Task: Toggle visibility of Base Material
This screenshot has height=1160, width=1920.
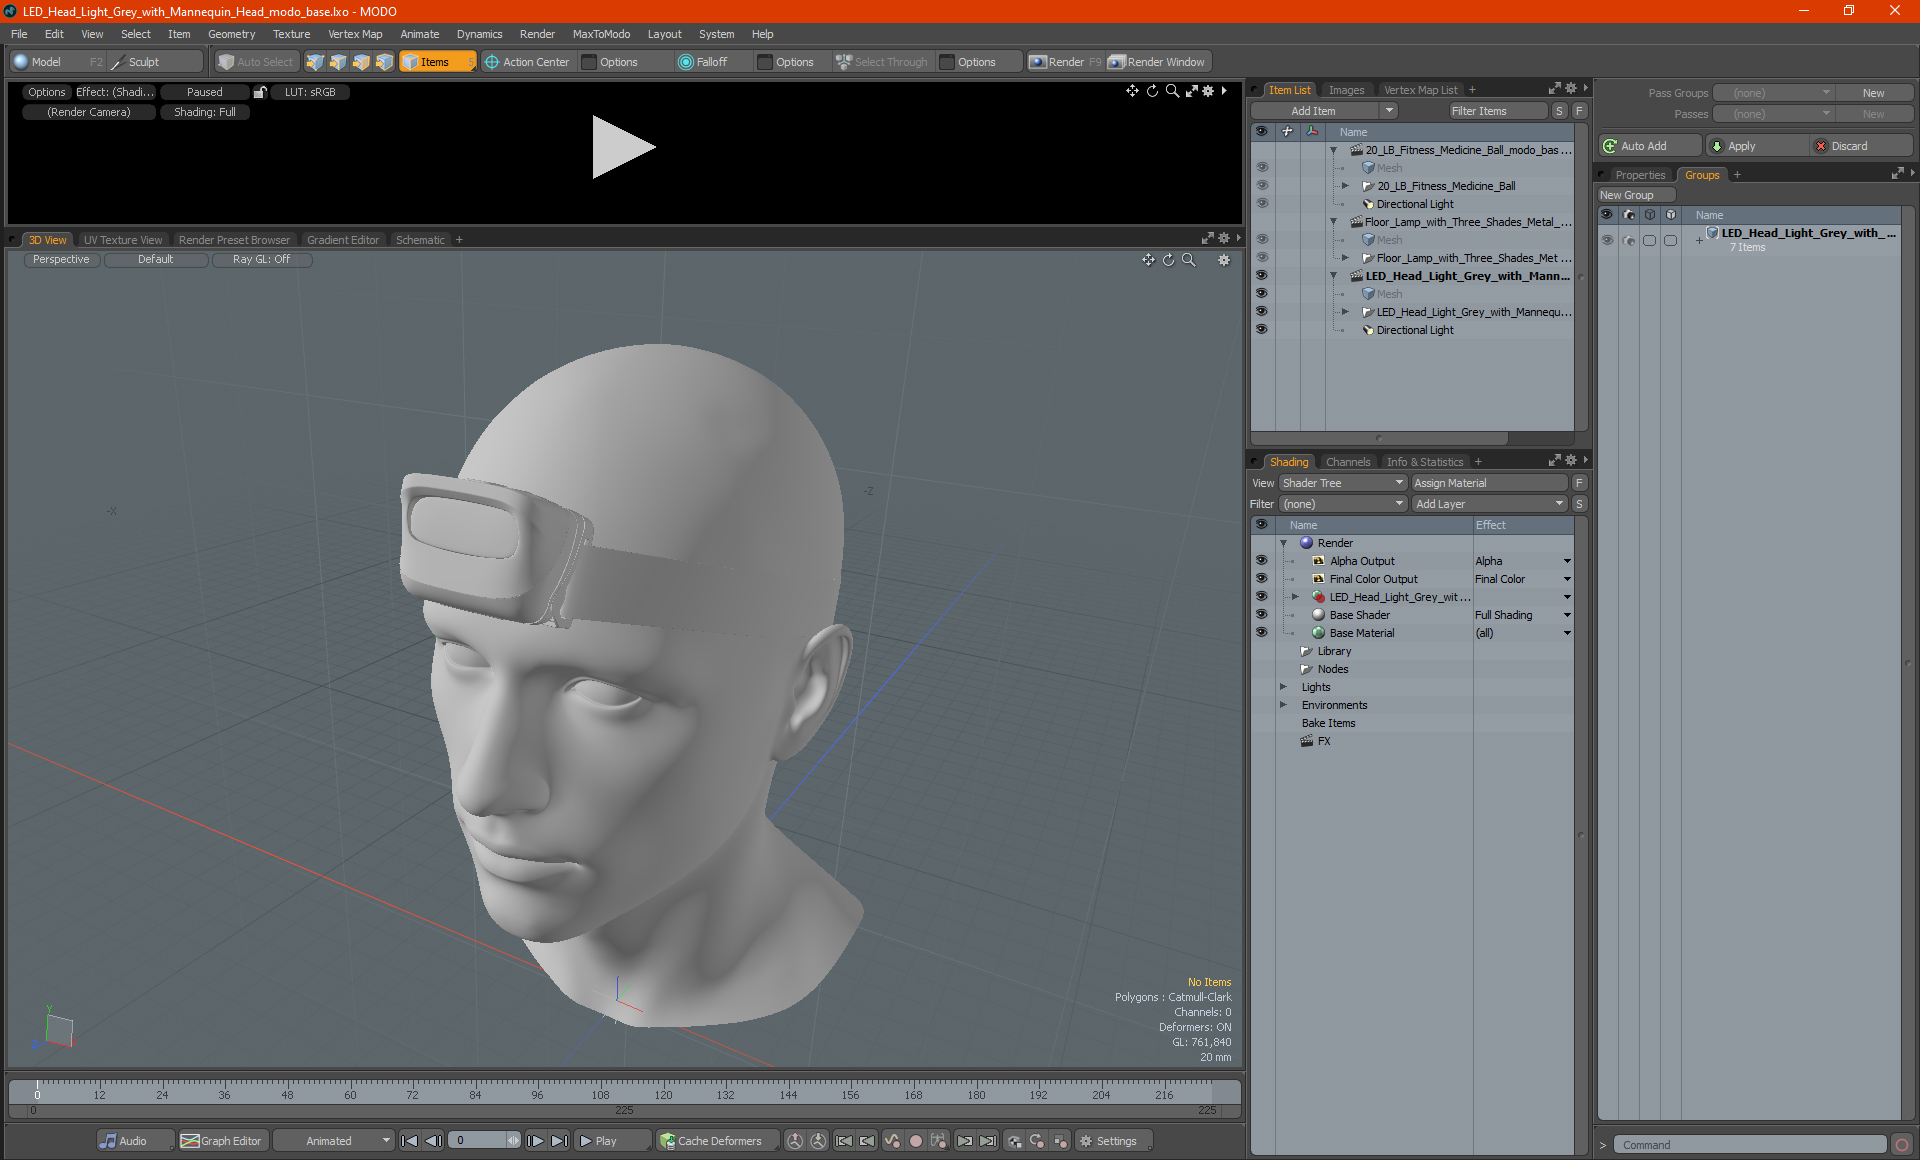Action: click(1261, 633)
